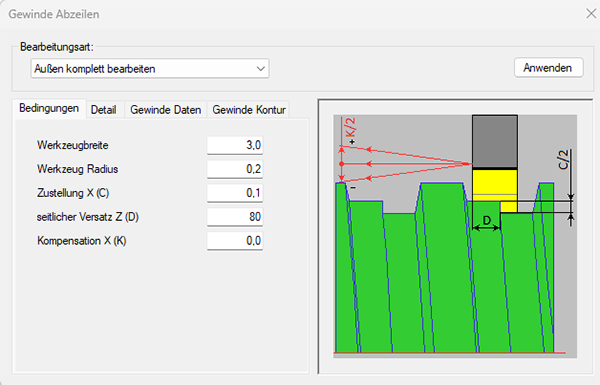Click the gray tool holder in diagram

coord(495,141)
